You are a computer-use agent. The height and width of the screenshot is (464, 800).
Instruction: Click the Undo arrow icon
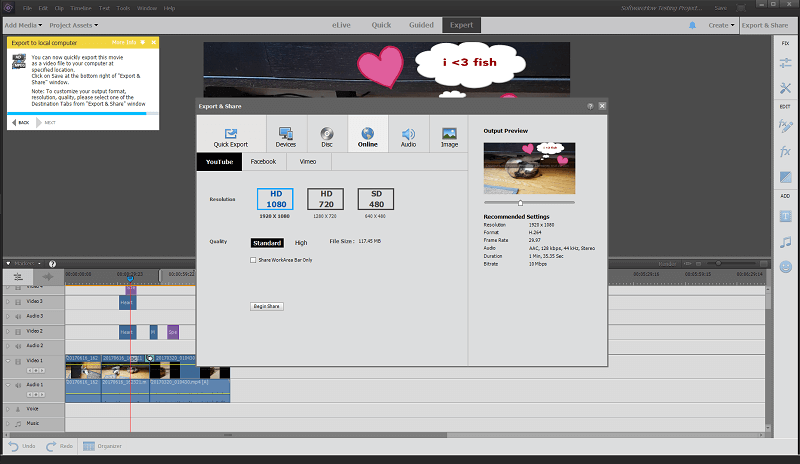13,446
